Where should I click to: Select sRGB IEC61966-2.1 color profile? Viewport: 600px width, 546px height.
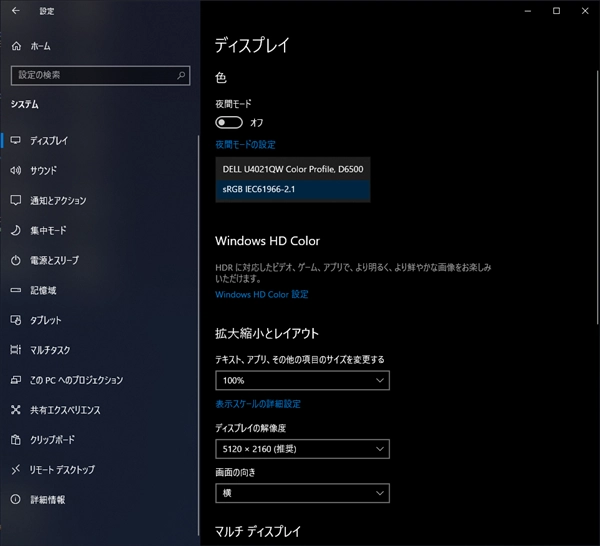293,189
